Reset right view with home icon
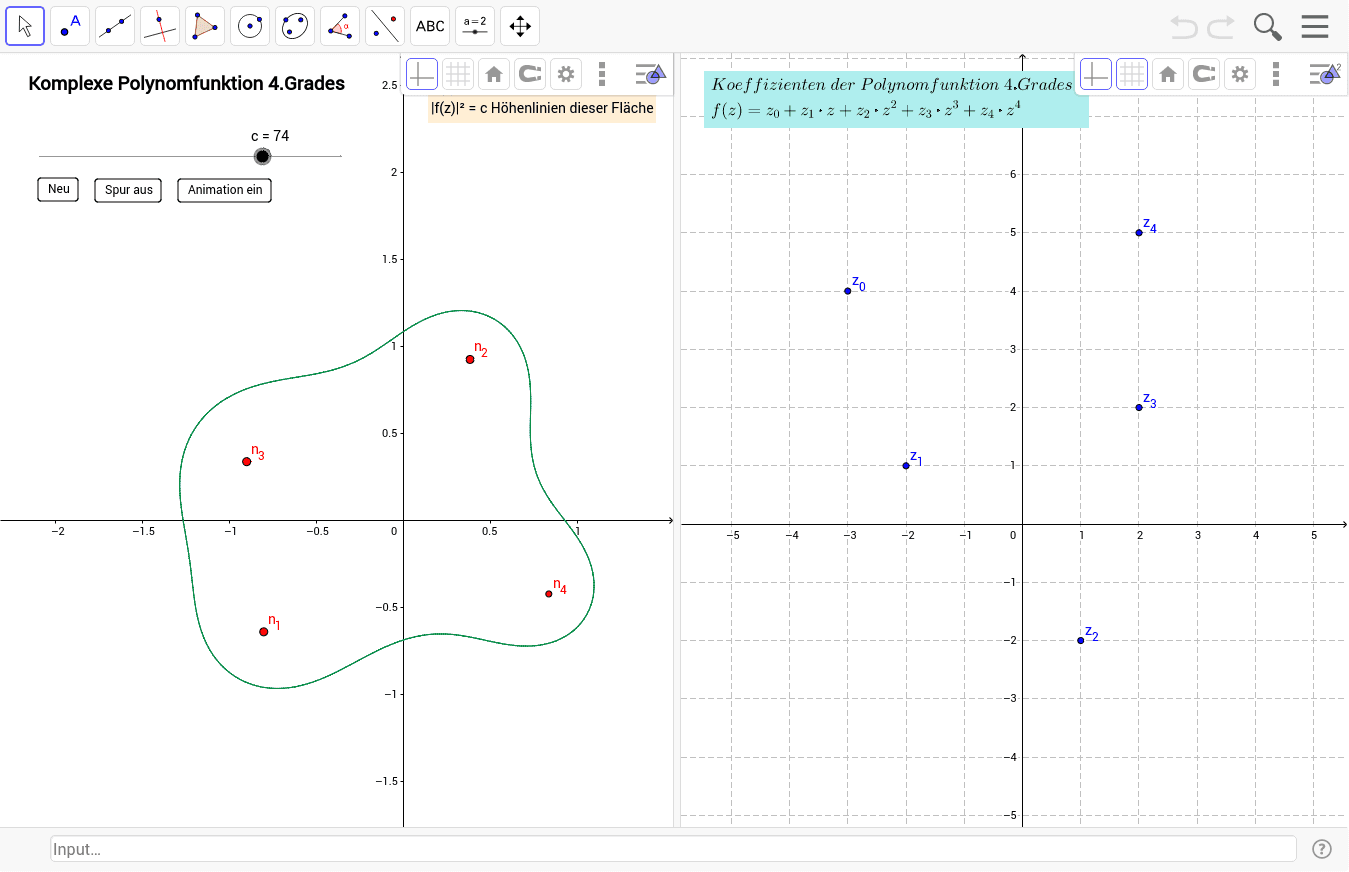The image size is (1349, 872). pos(1167,73)
